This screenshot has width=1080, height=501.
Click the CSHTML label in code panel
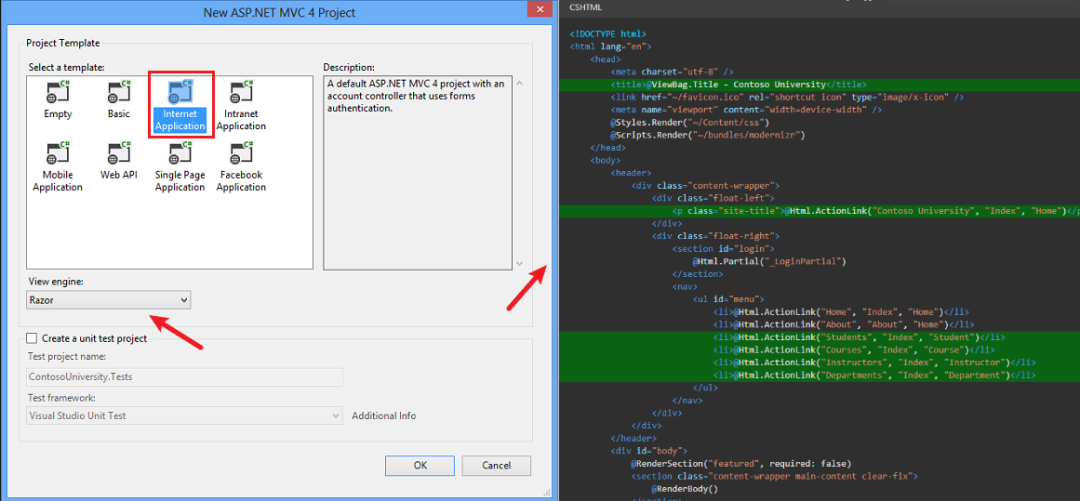click(586, 7)
